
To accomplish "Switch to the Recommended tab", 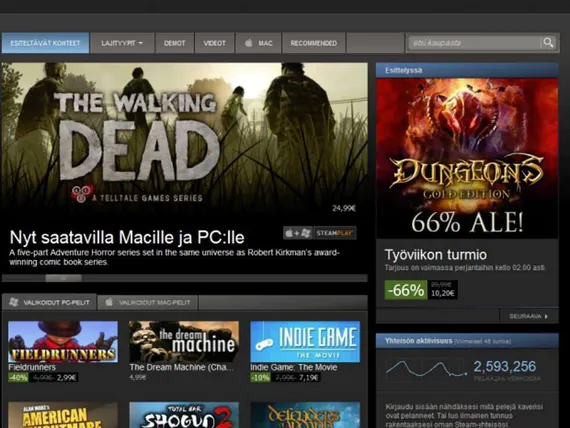I will pyautogui.click(x=313, y=43).
